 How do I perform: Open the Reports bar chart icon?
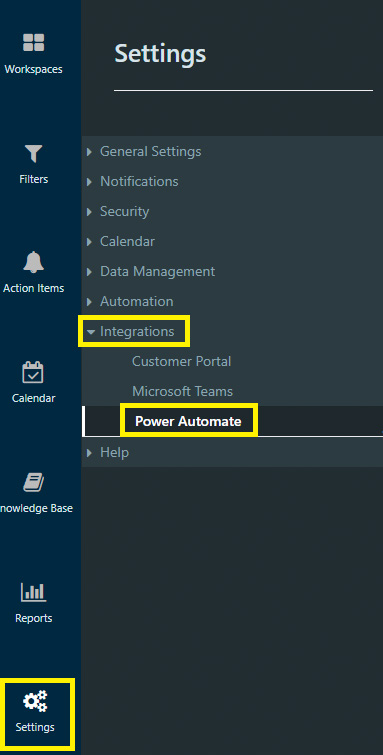(x=33, y=592)
